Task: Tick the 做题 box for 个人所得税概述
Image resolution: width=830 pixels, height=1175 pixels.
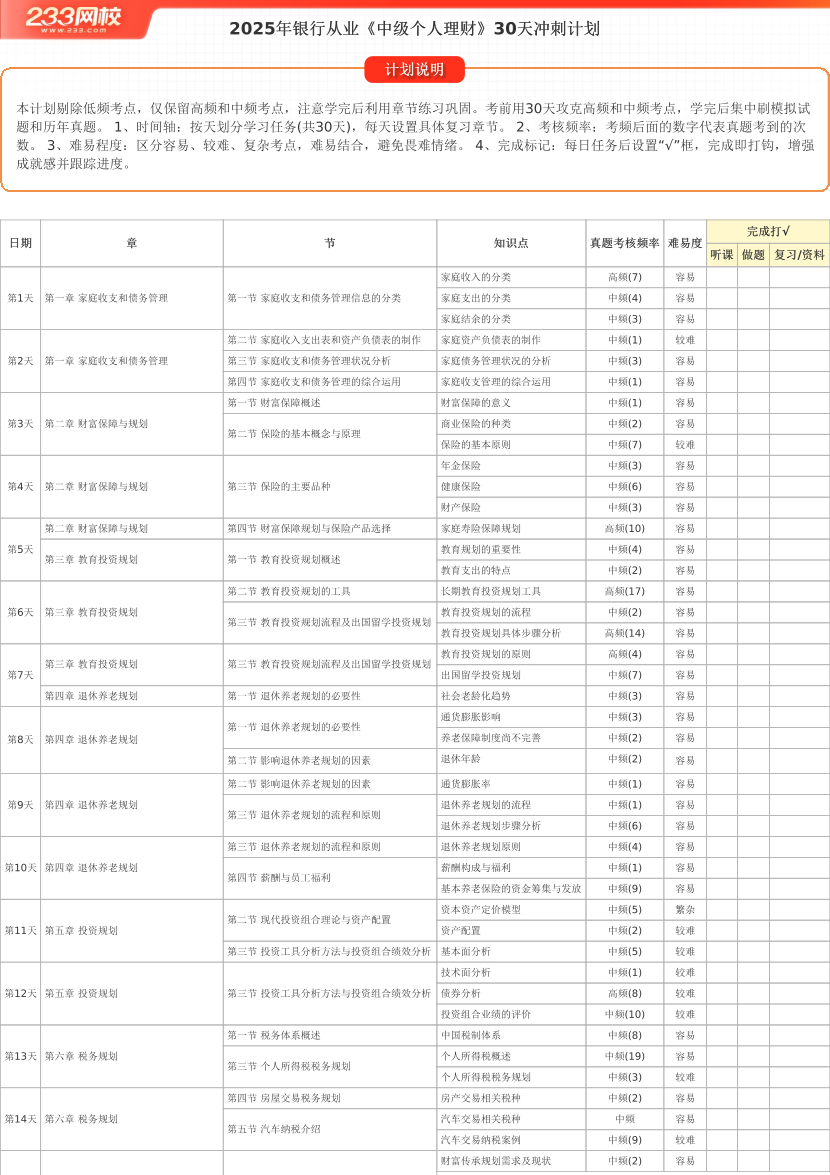Action: [753, 1057]
